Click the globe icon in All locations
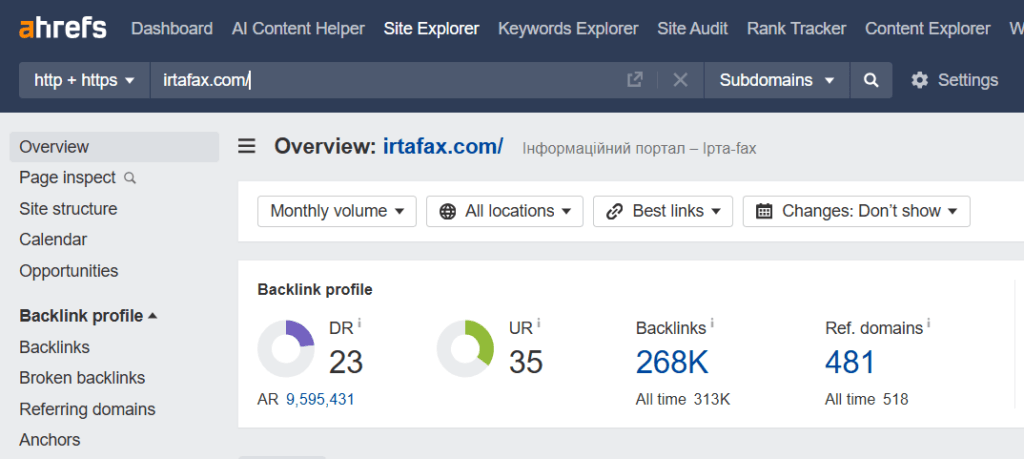 pos(447,212)
